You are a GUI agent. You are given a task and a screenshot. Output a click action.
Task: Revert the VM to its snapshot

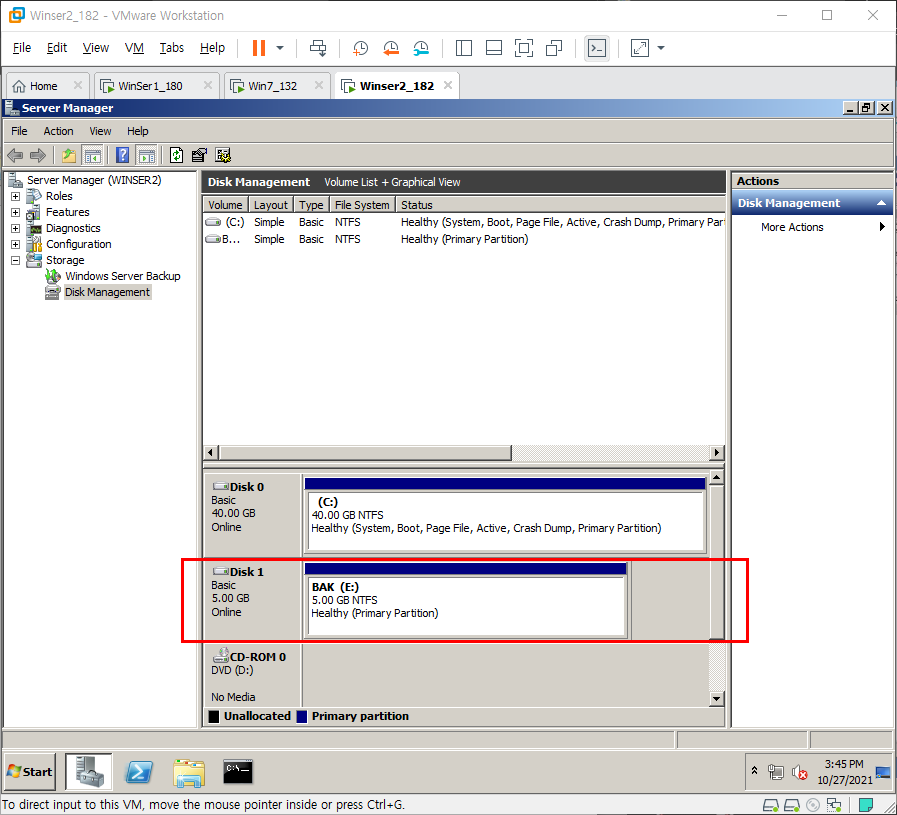(x=391, y=48)
